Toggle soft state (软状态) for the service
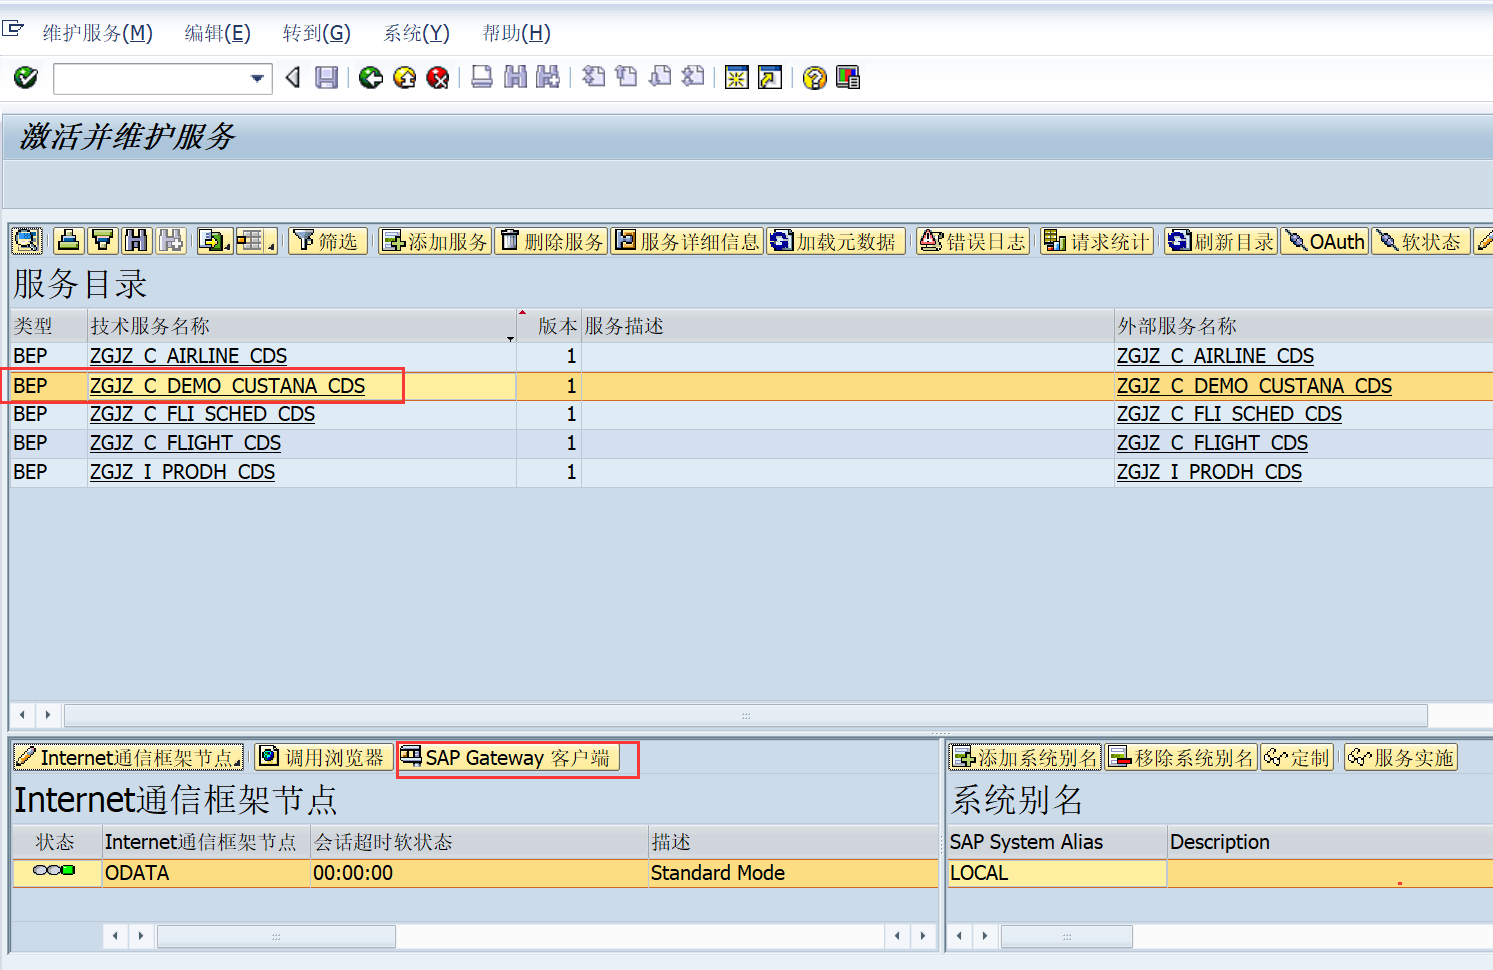The image size is (1493, 970). [1420, 240]
